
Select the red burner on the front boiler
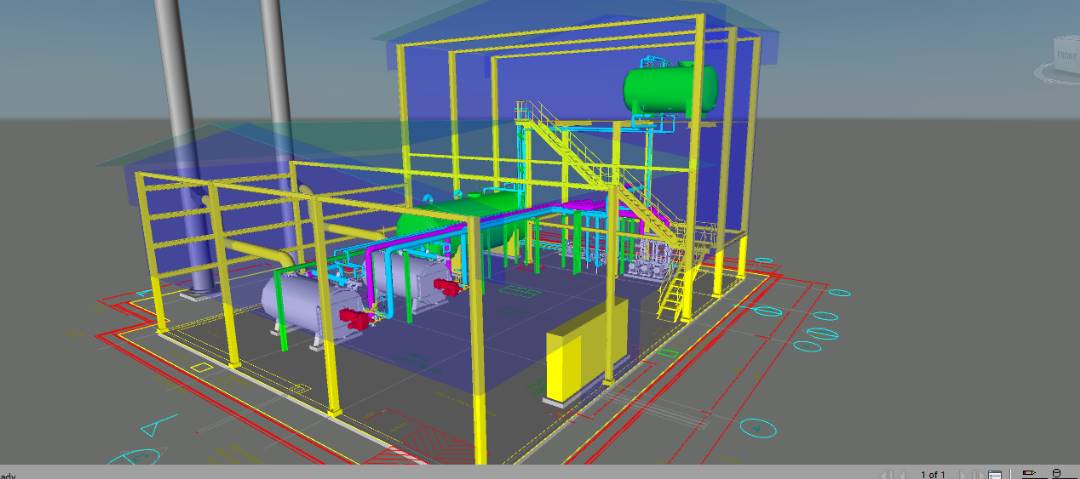[353, 320]
